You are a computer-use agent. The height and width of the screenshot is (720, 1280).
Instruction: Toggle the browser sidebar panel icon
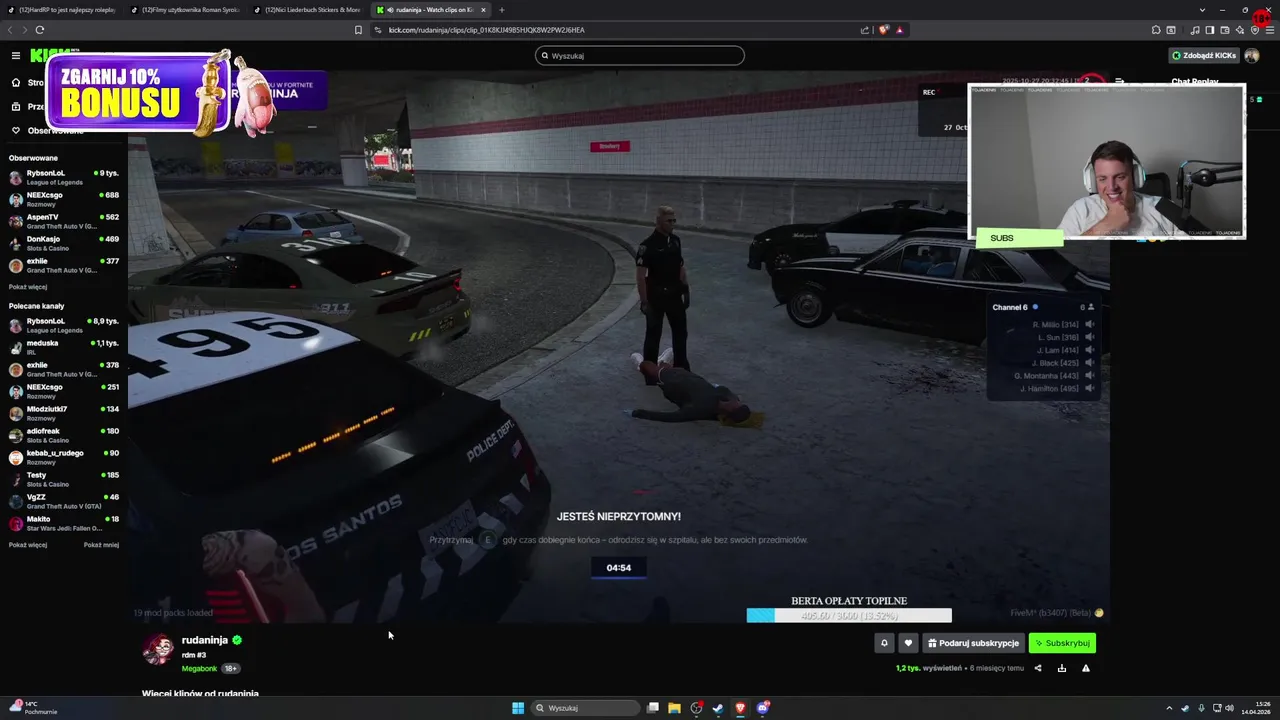pyautogui.click(x=1209, y=30)
